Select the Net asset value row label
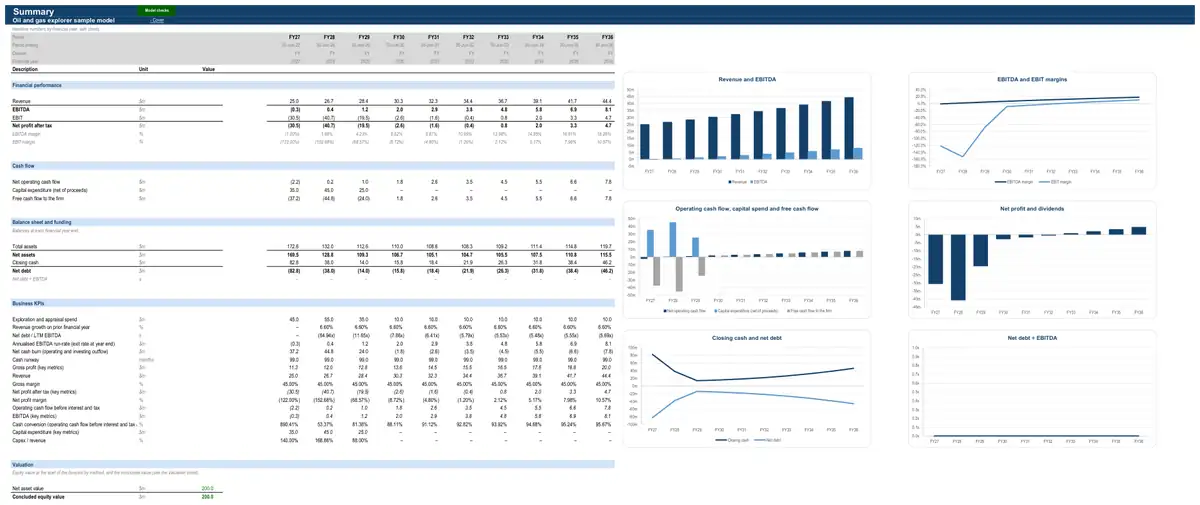 29,488
